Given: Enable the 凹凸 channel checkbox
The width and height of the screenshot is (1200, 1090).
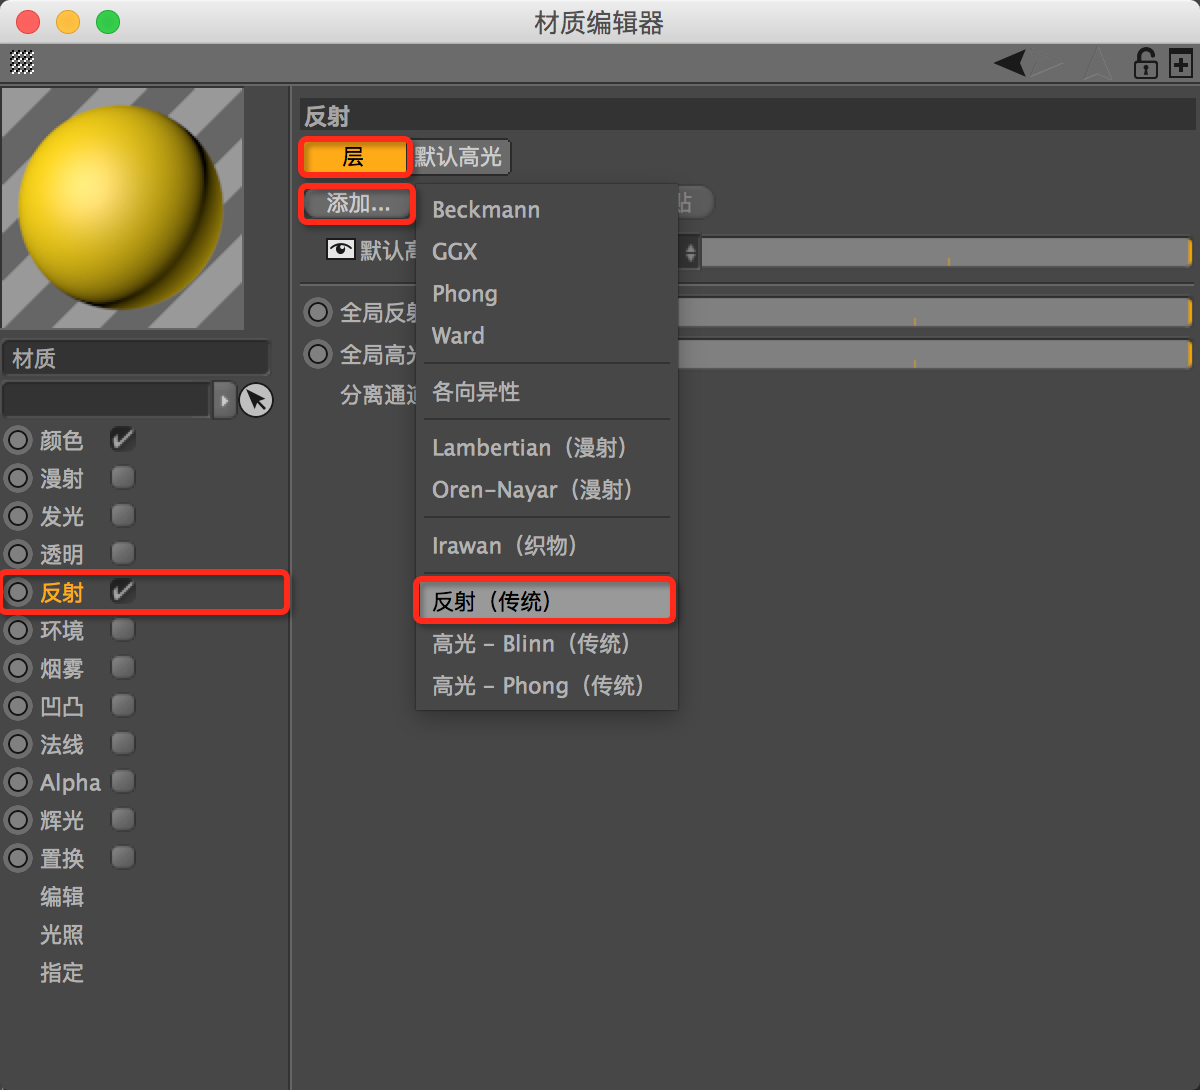Looking at the screenshot, I should pyautogui.click(x=123, y=705).
